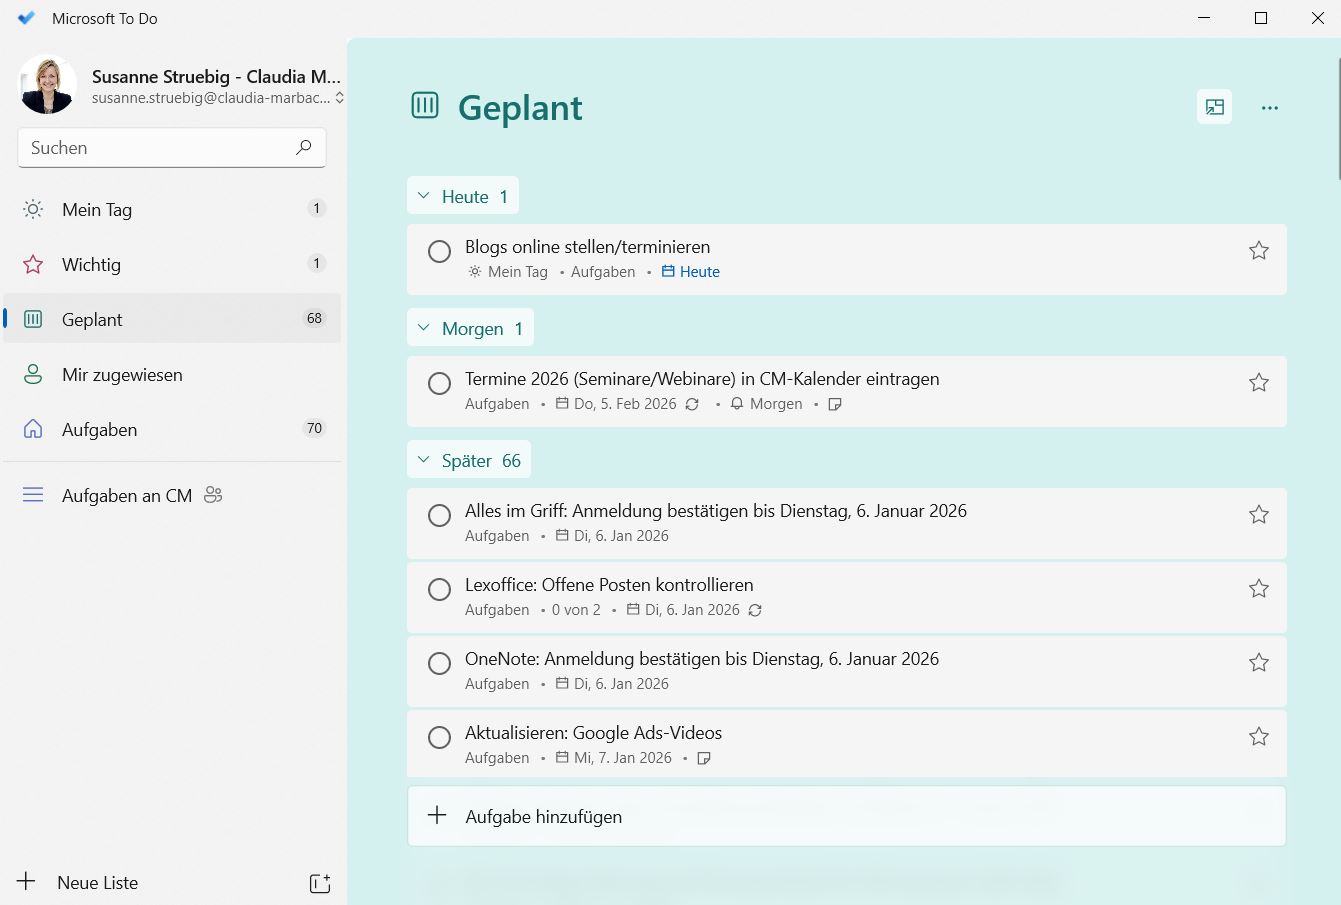
Task: Click the user profile picture
Action: pyautogui.click(x=47, y=85)
